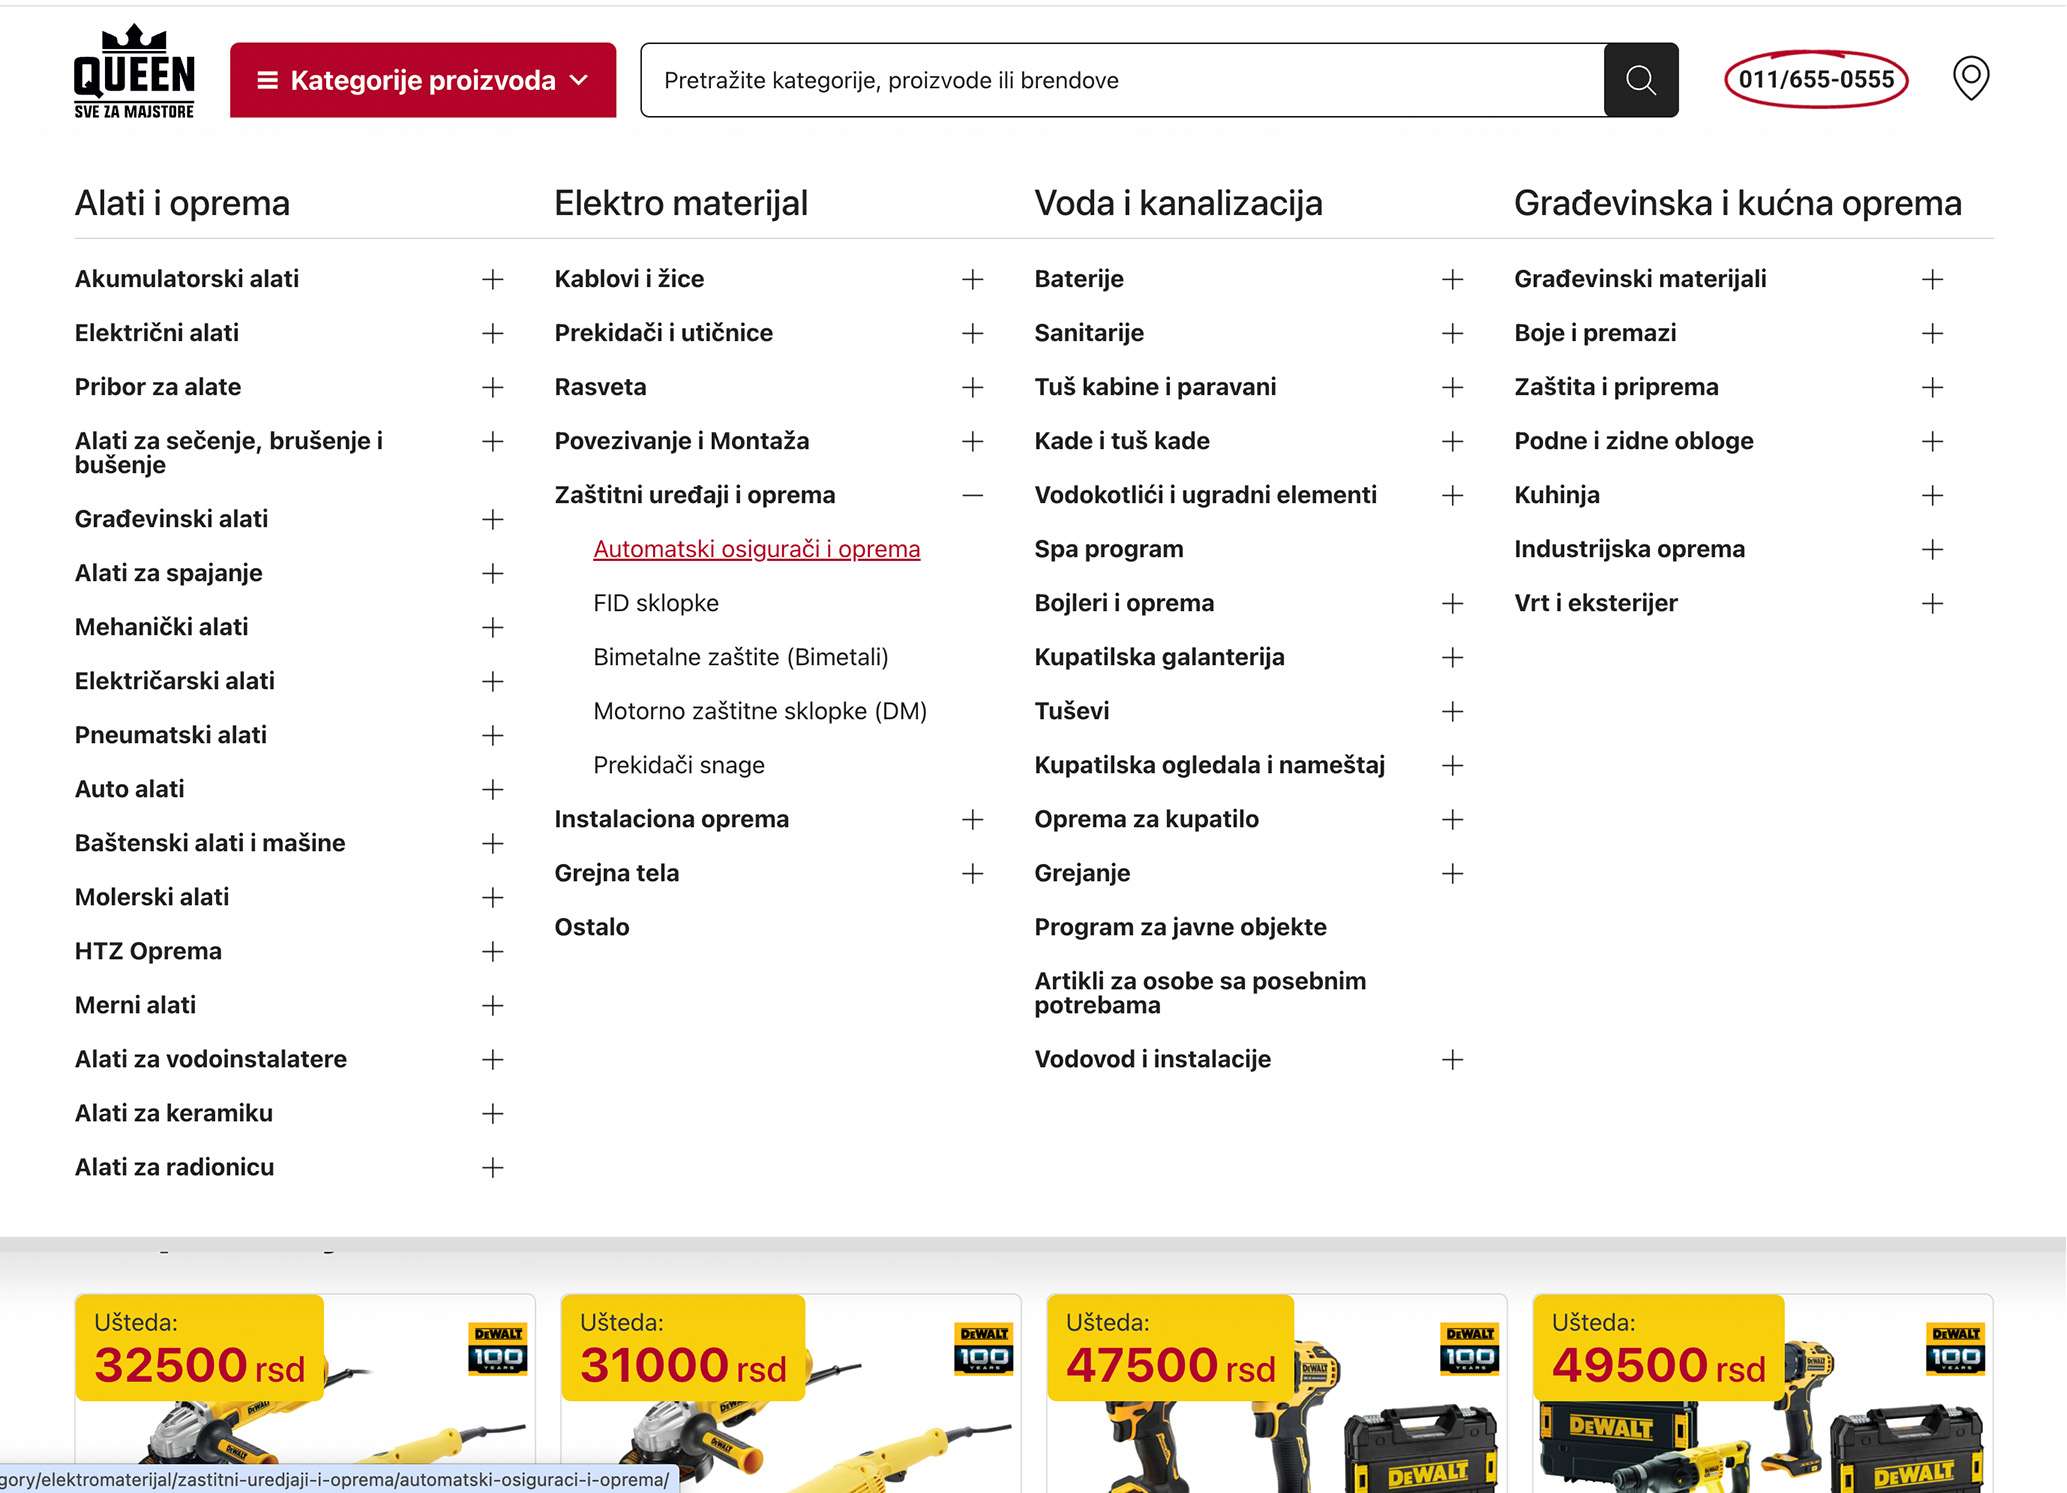
Task: Go to FID sklopke subcategory
Action: [656, 603]
